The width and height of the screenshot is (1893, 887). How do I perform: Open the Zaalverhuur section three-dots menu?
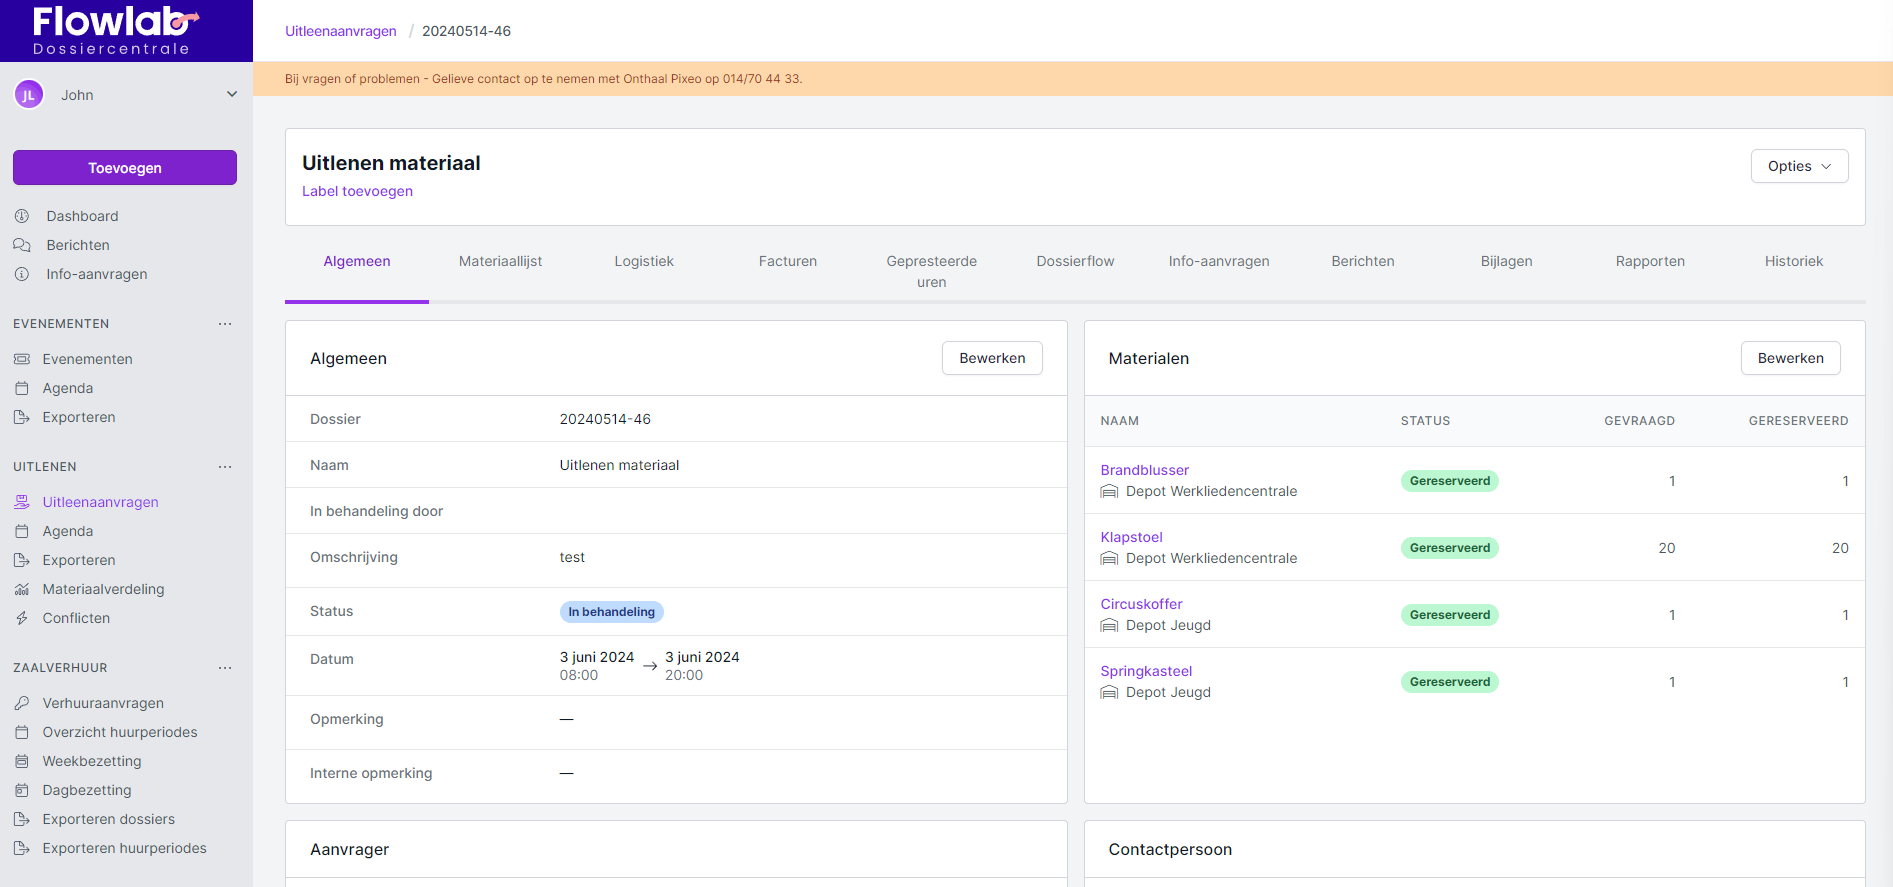(225, 668)
